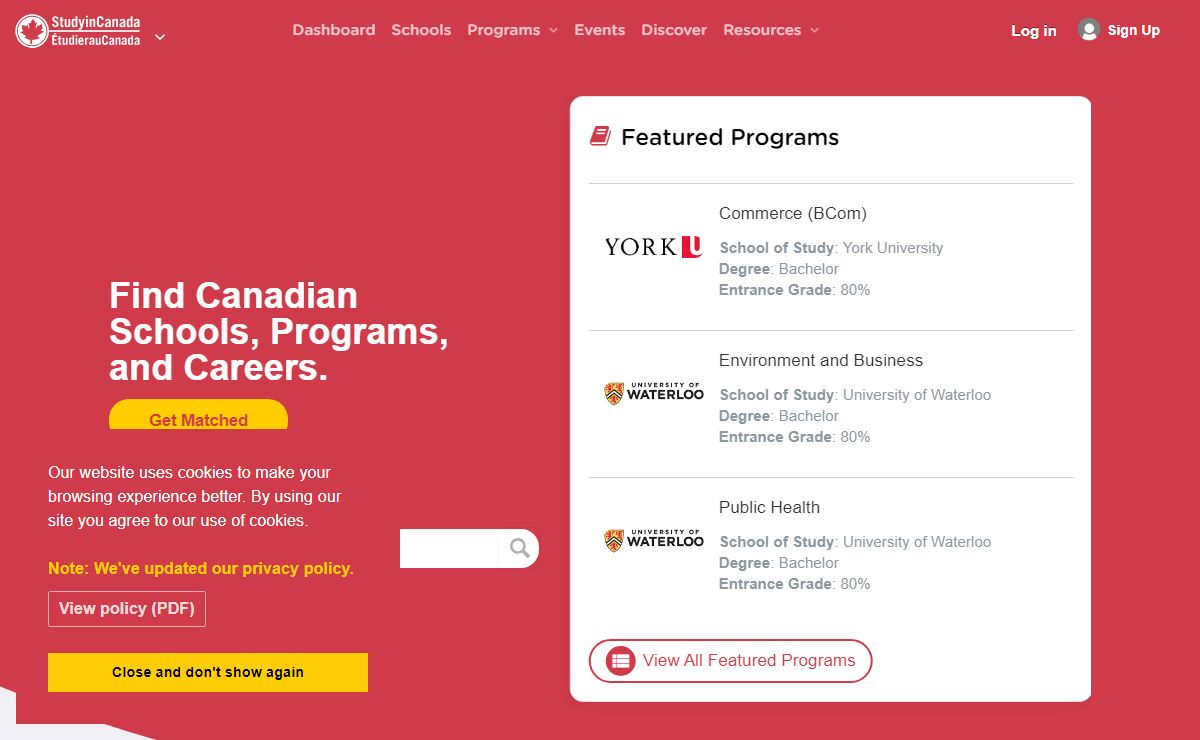Click the Featured Programs book icon

pos(600,136)
